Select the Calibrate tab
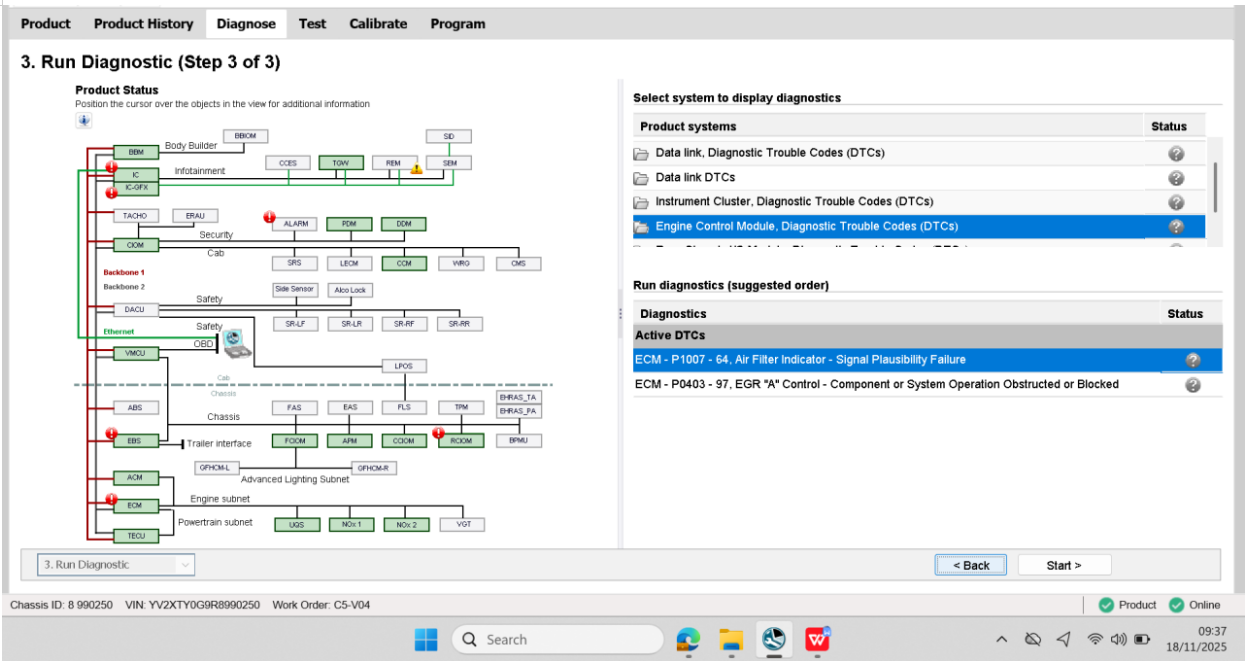Screen dimensions: 1245x661 click(x=378, y=23)
